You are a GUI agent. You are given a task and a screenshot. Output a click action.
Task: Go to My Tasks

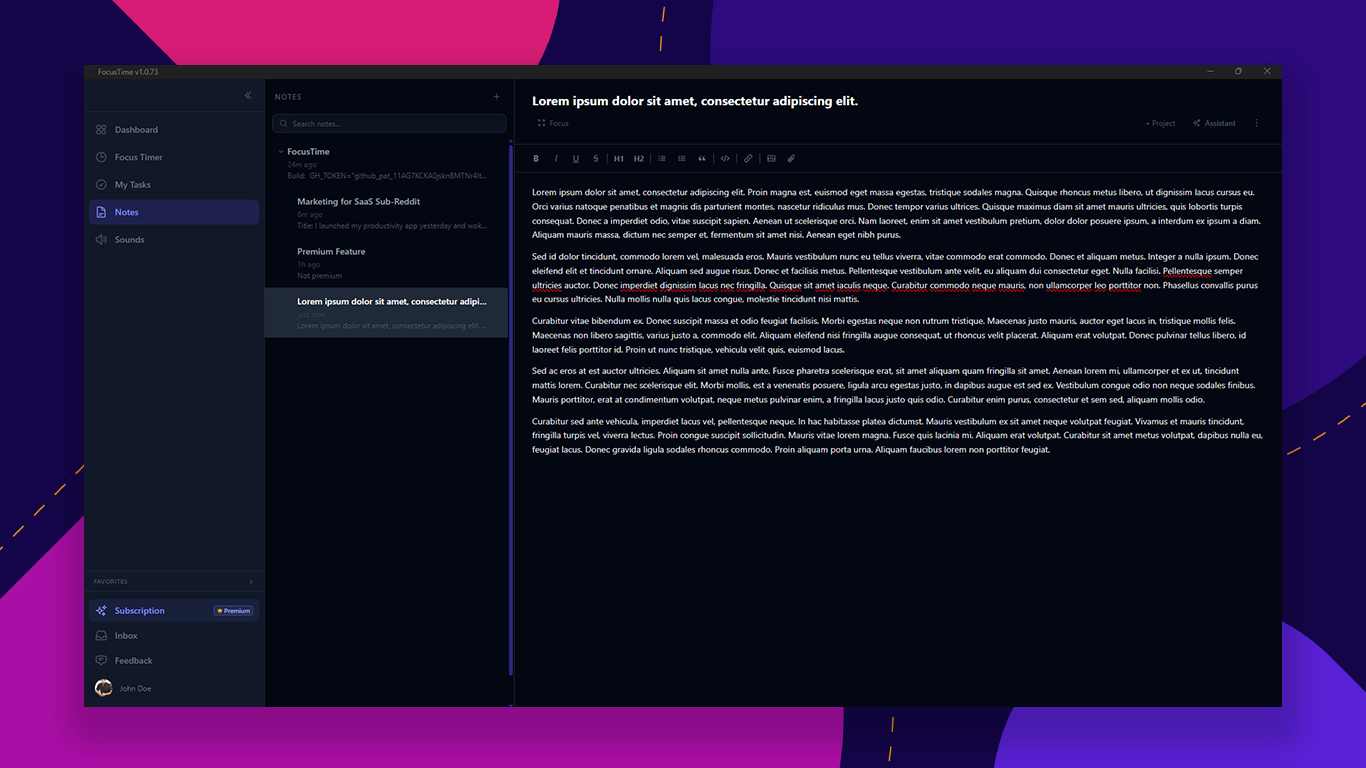(172, 185)
